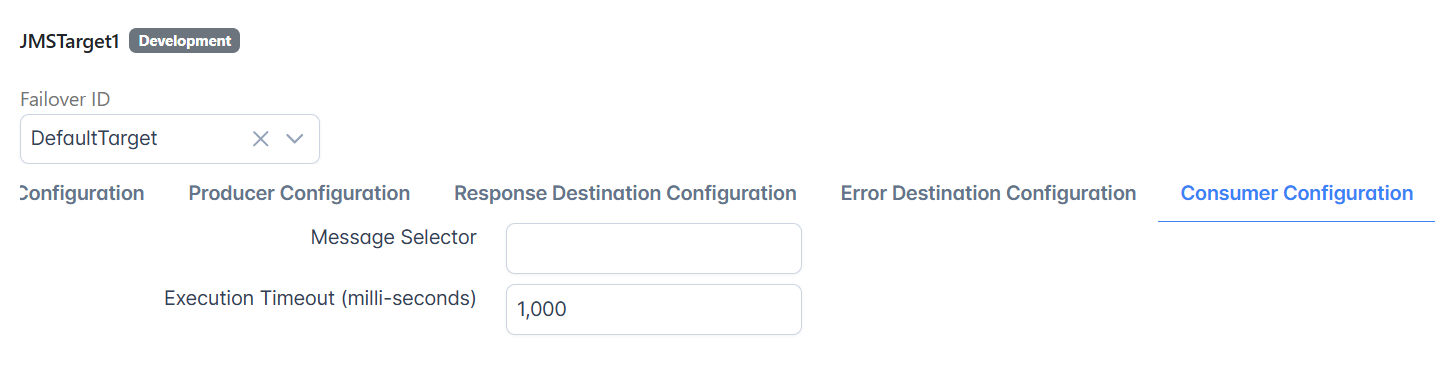This screenshot has height=376, width=1456.
Task: Click the Message Selector label
Action: [394, 237]
